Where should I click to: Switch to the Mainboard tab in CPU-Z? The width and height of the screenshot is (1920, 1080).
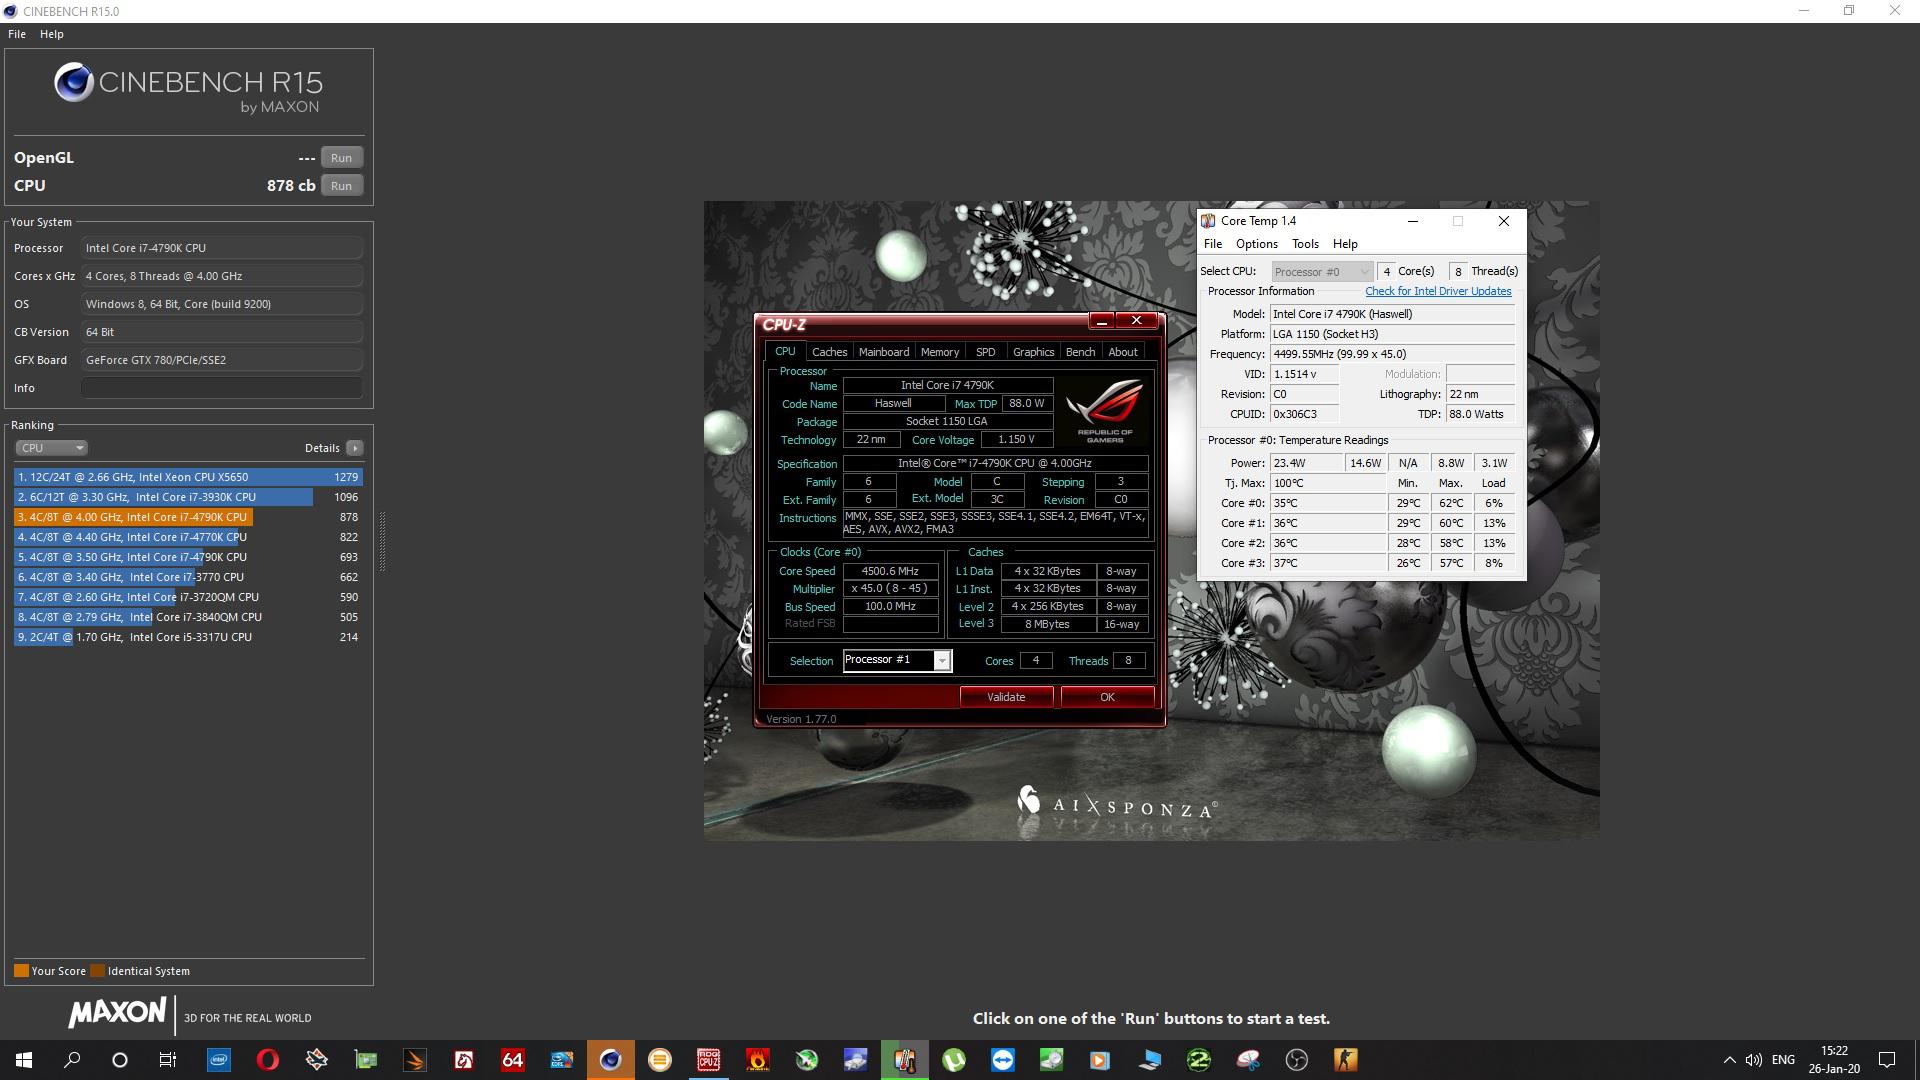pos(883,352)
